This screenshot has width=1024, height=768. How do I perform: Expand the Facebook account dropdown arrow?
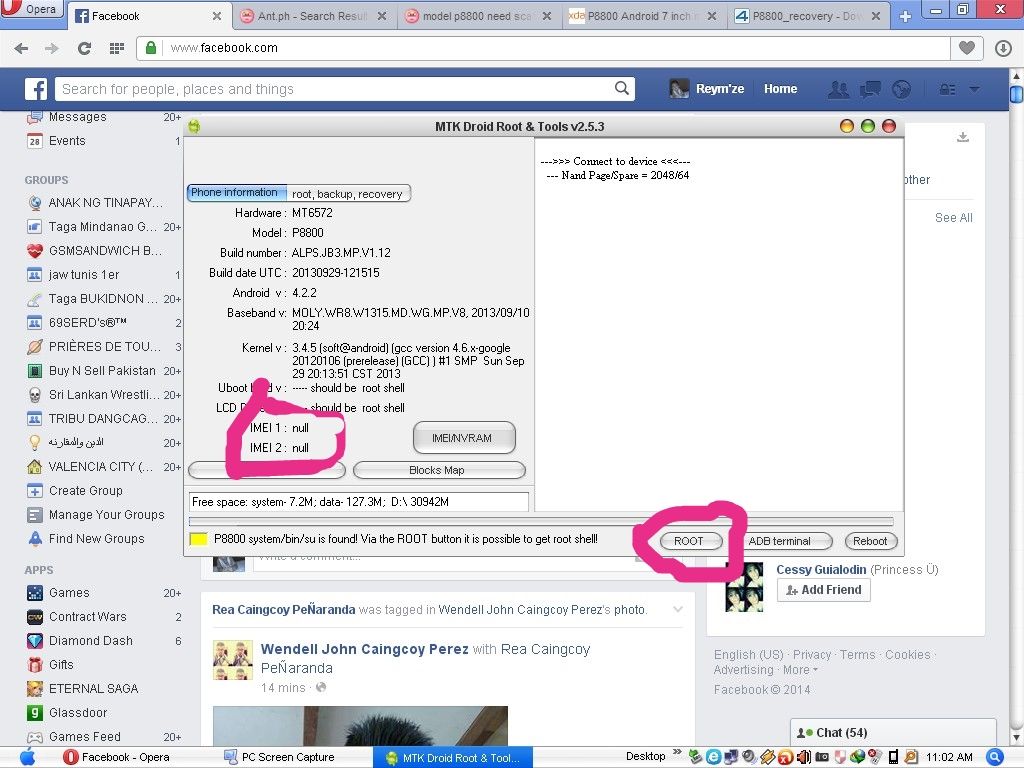point(974,89)
